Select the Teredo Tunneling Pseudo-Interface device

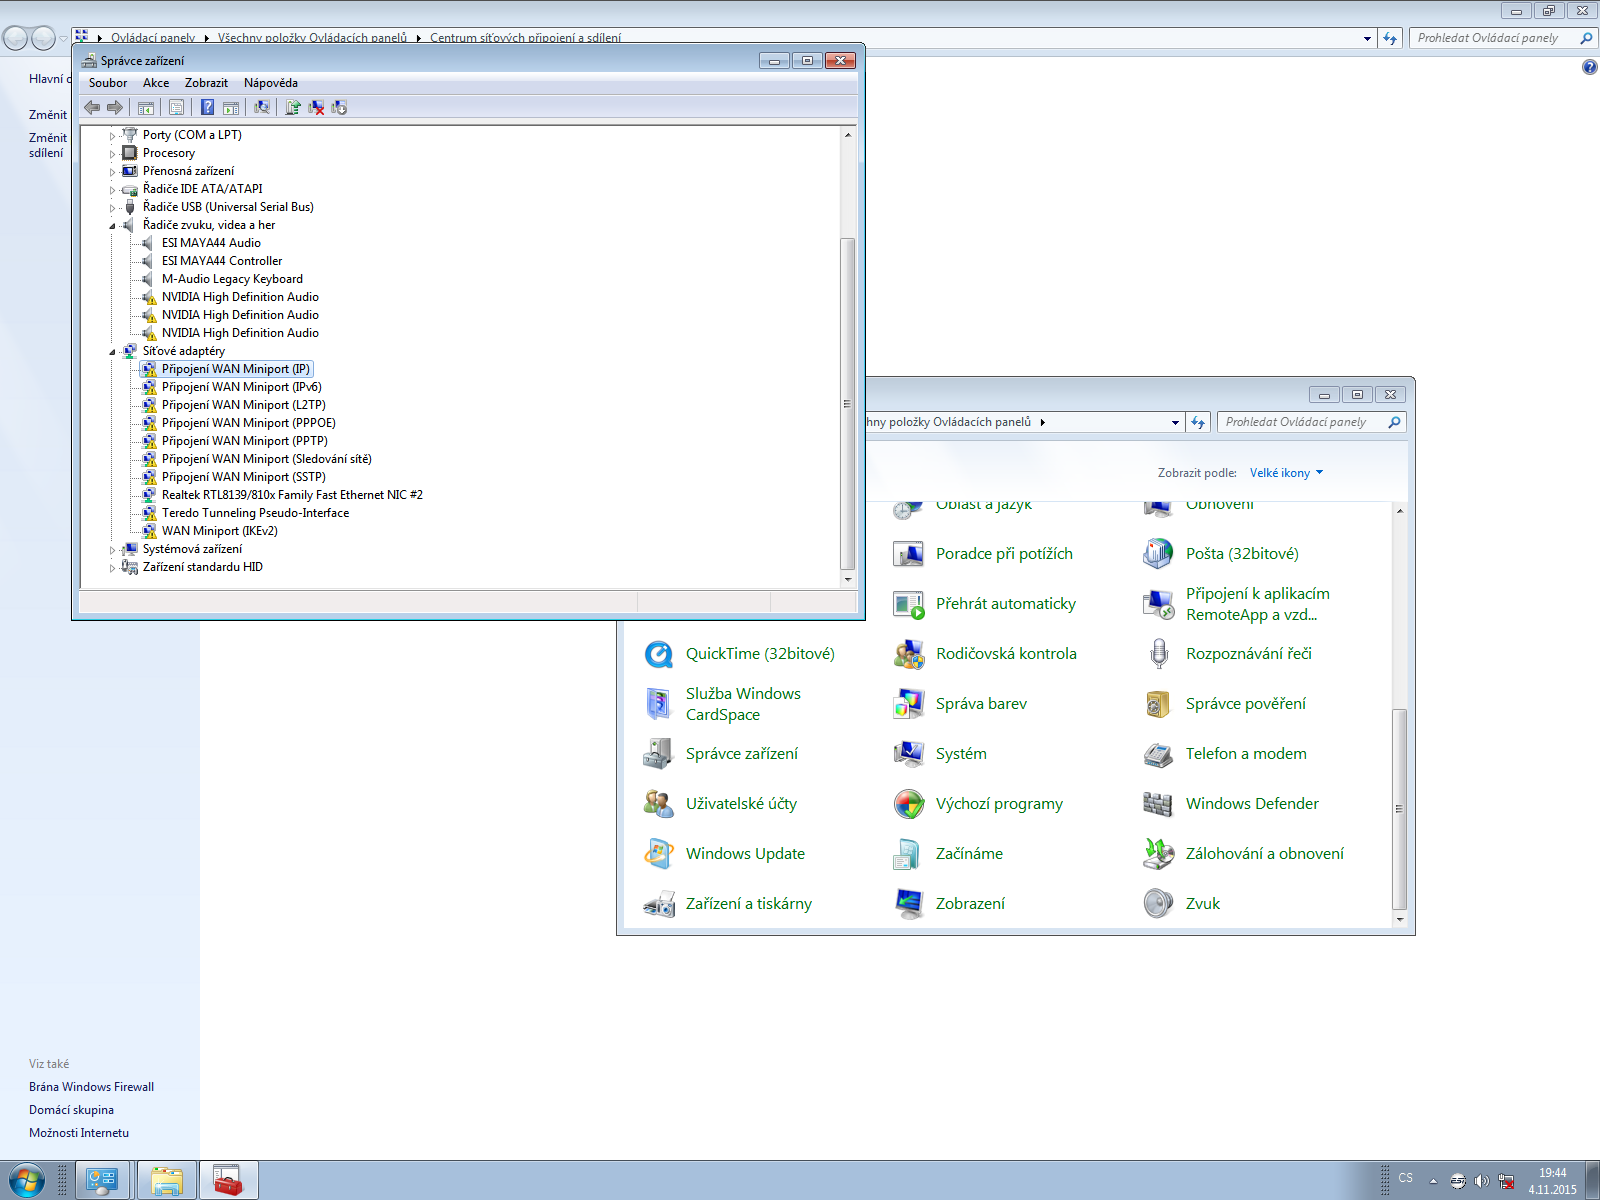(x=255, y=513)
